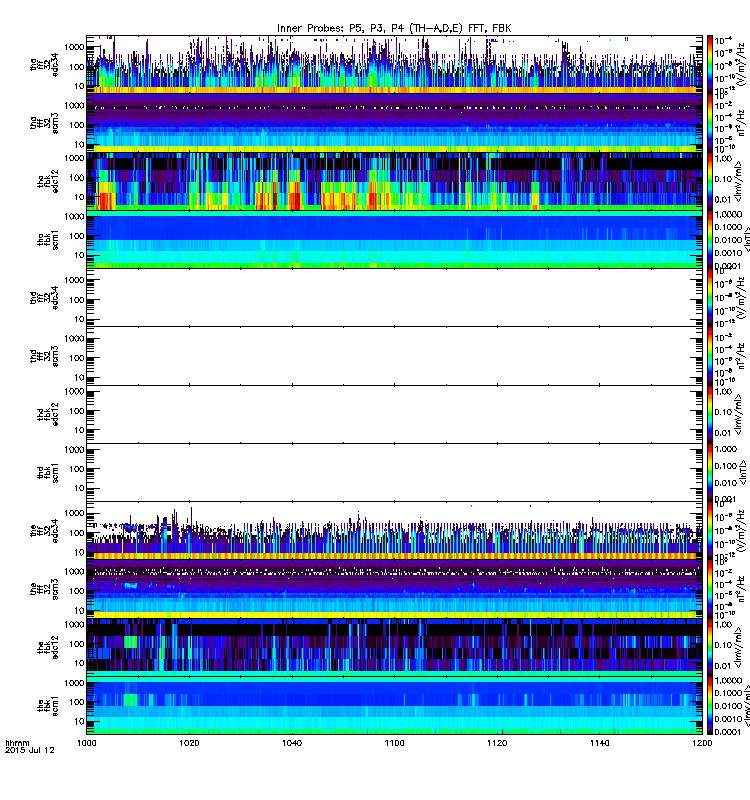
Task: Click the 1120 time tick label
Action: click(497, 743)
